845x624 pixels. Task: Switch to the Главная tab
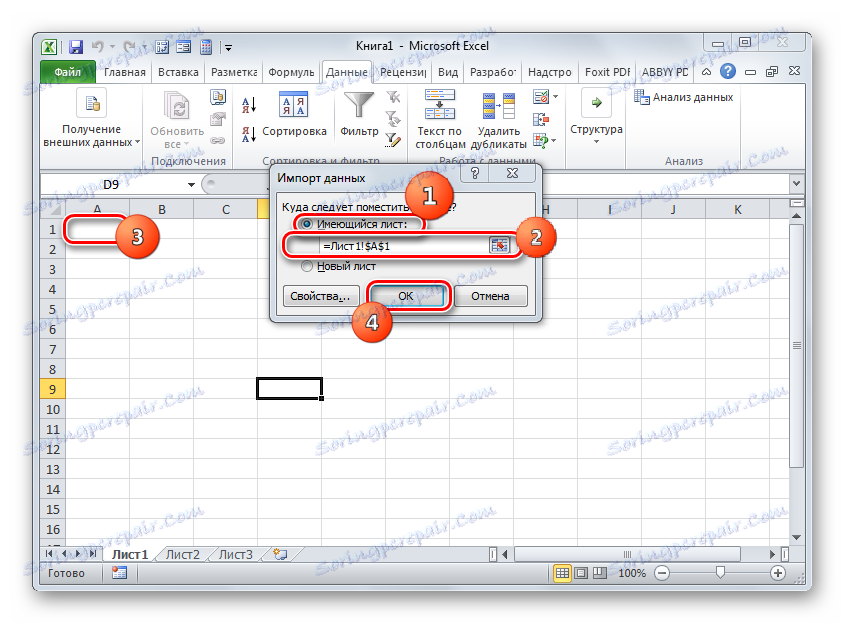click(124, 72)
